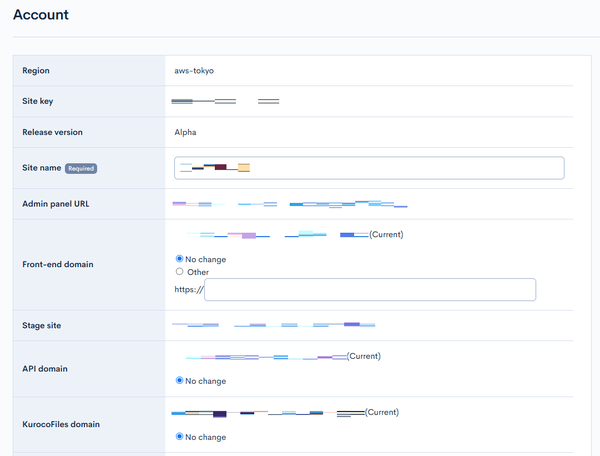Image resolution: width=600 pixels, height=456 pixels.
Task: Click the Admin panel URL label
Action: 55,204
